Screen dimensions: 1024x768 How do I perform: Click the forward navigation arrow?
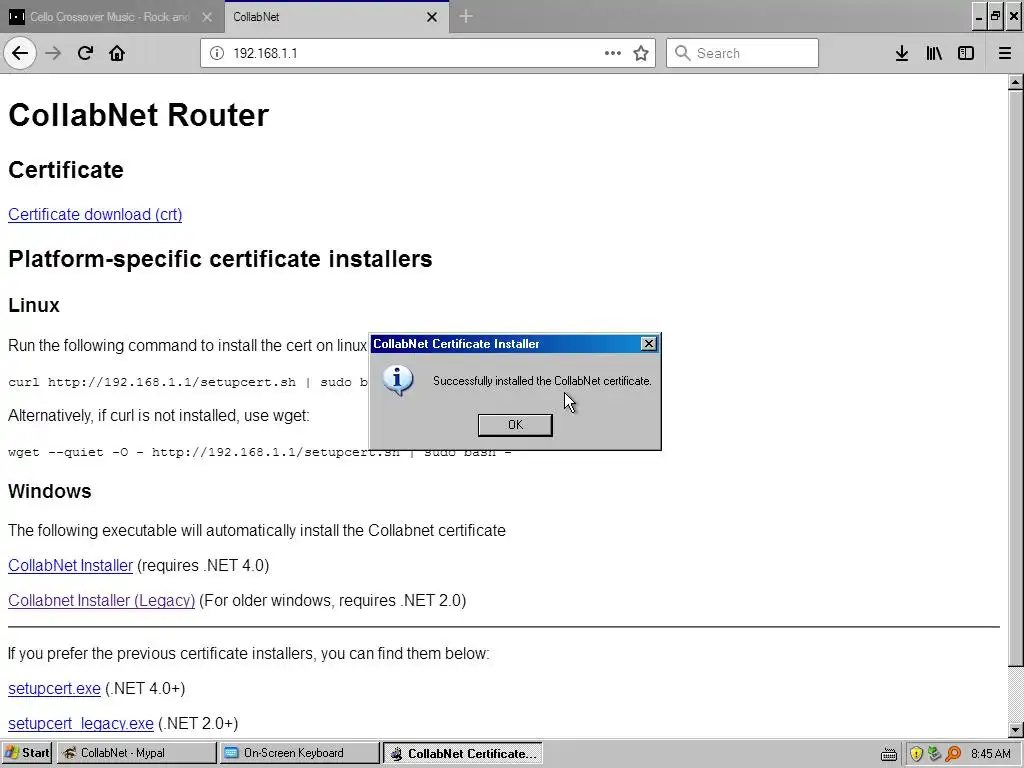(x=53, y=53)
